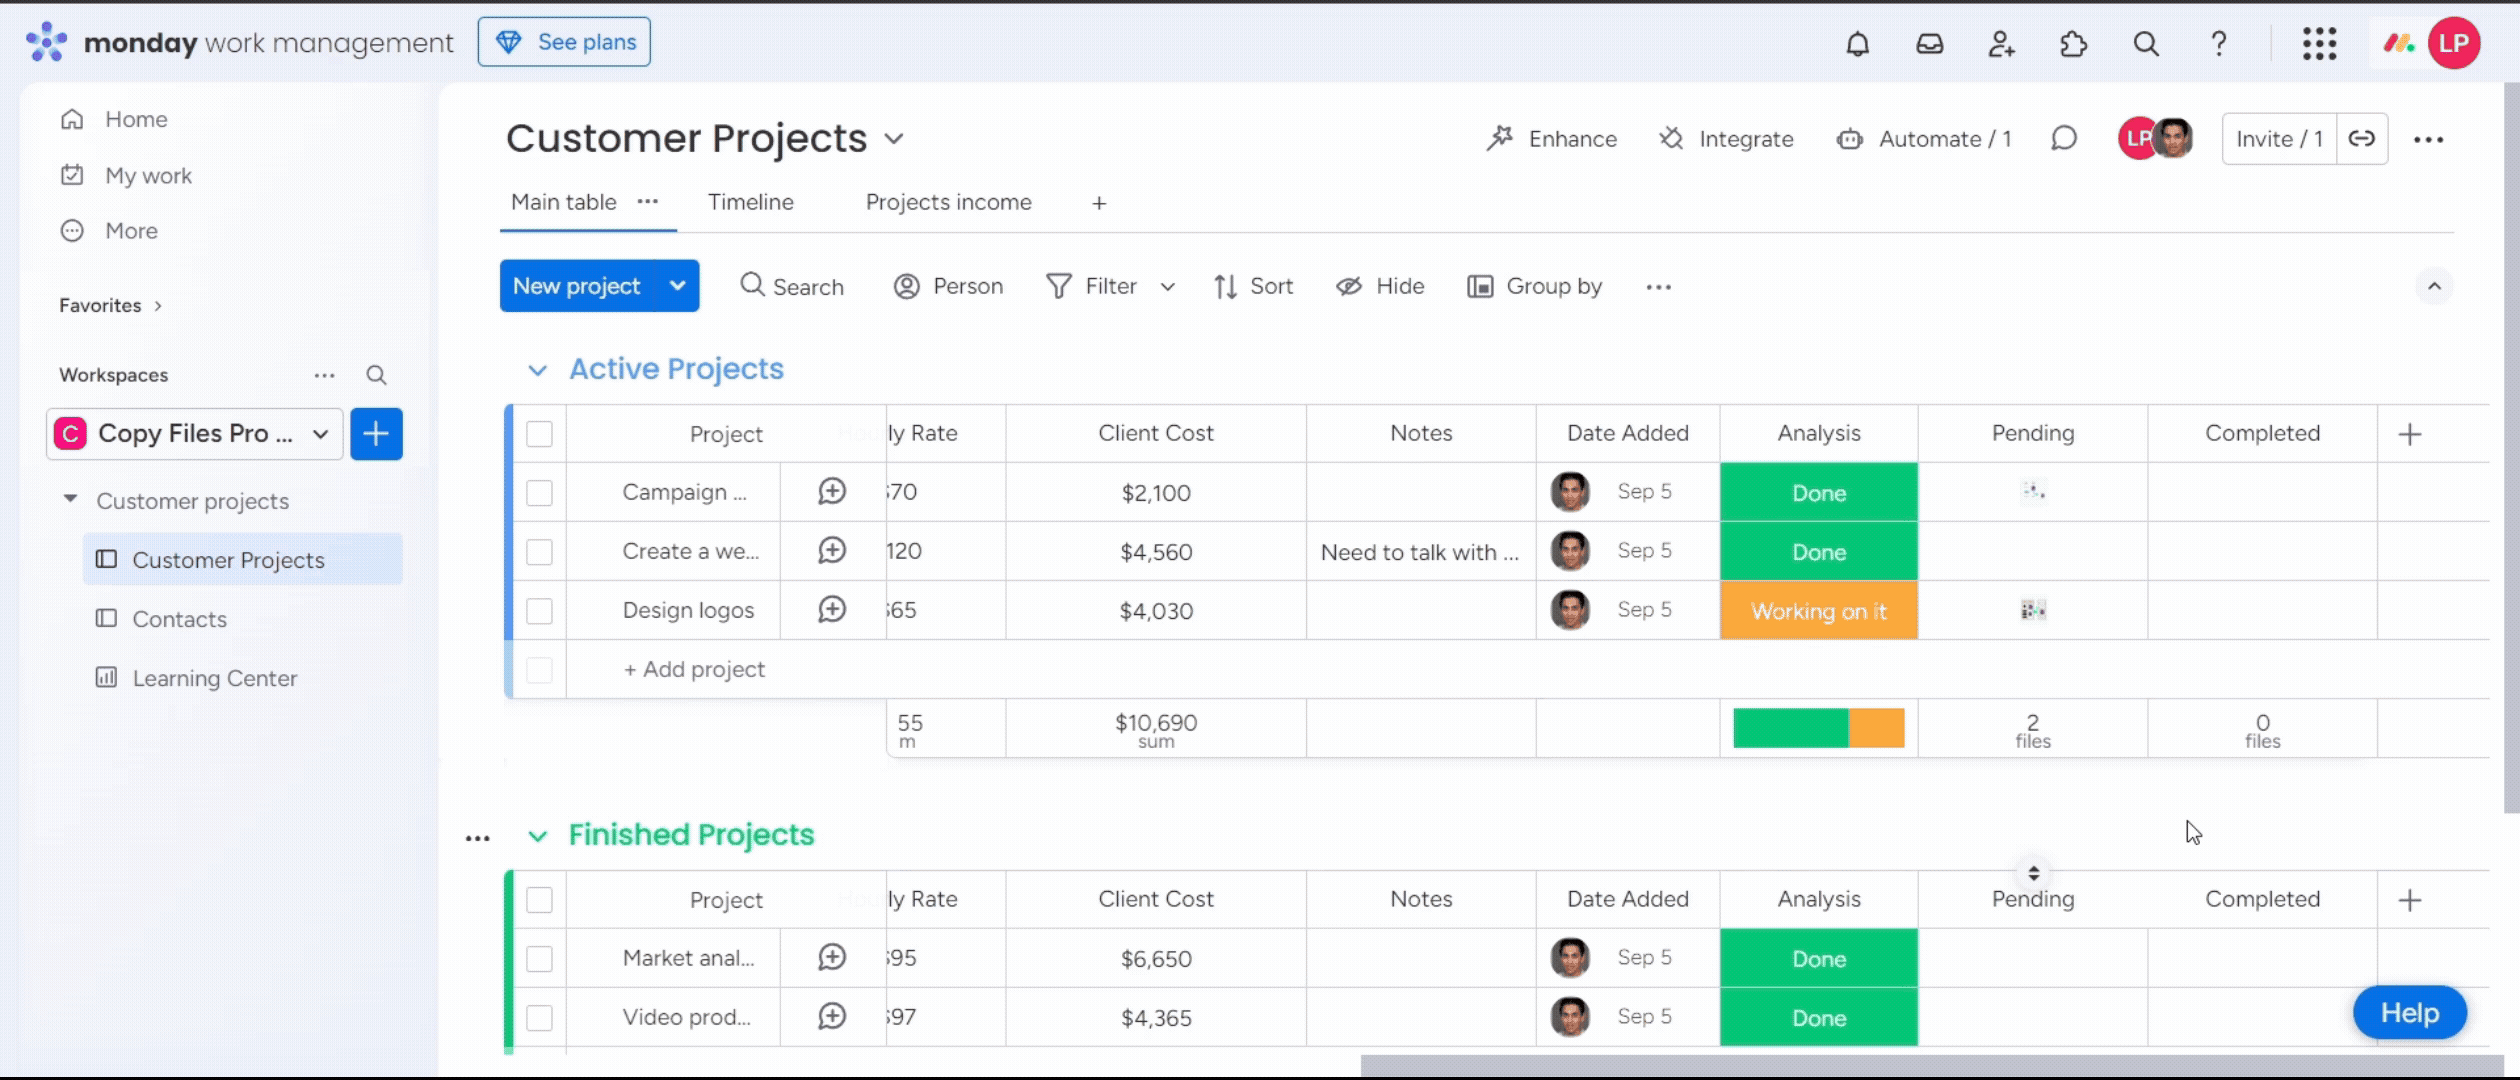Expand the Copy Files Pro workspace selector
The width and height of the screenshot is (2520, 1080).
(x=320, y=434)
